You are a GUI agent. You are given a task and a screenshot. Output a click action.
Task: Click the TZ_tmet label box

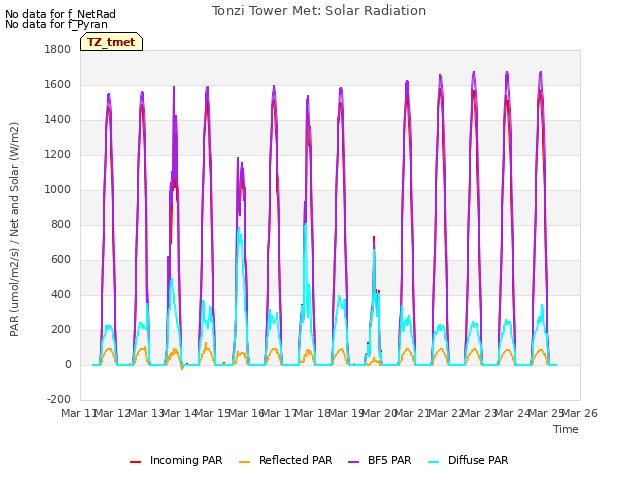111,42
